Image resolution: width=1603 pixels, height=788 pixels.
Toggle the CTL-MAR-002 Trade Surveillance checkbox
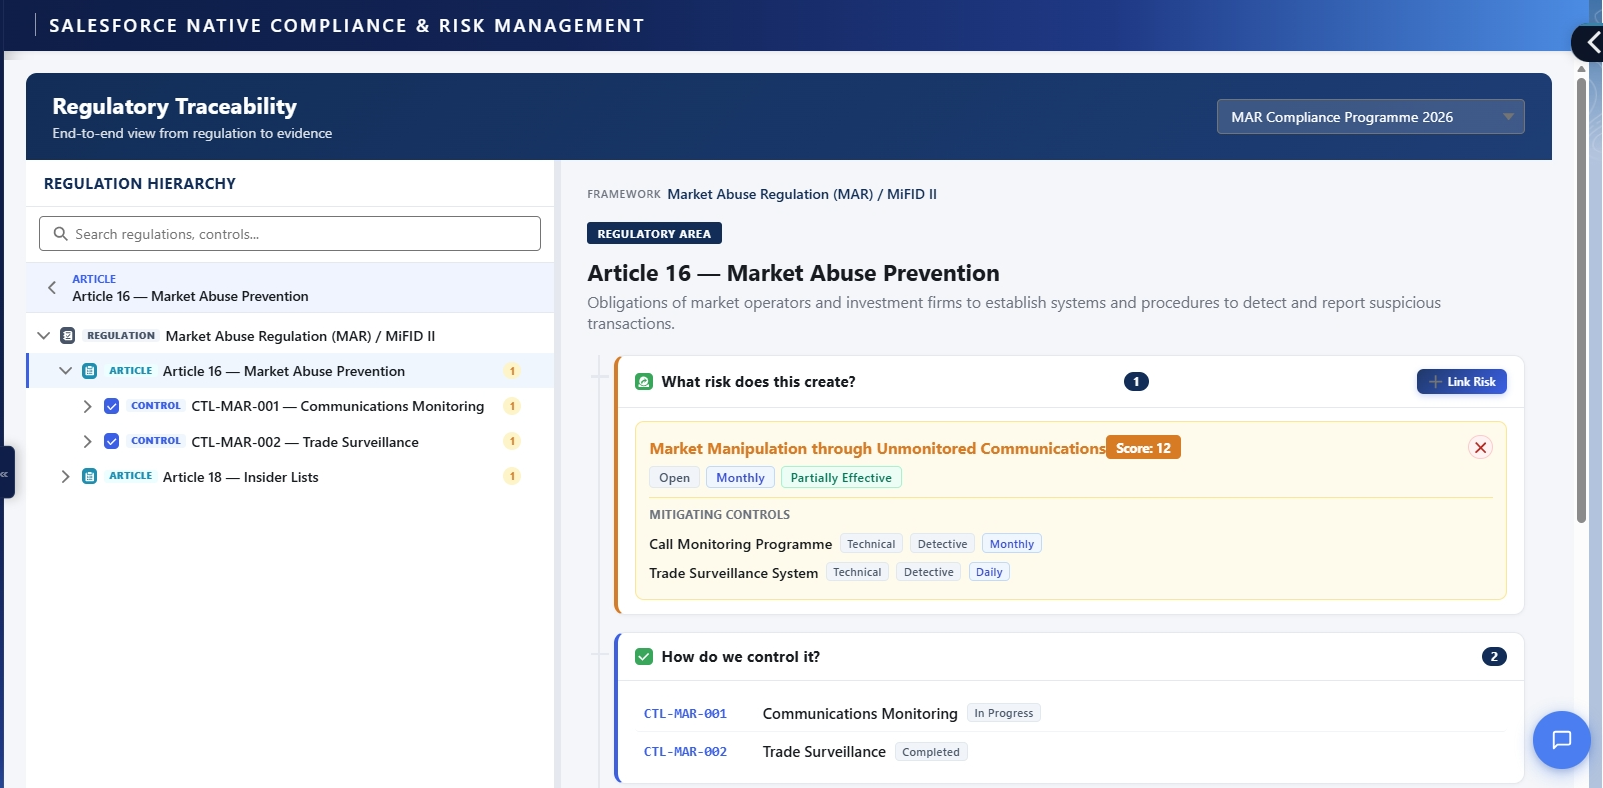[x=112, y=442]
